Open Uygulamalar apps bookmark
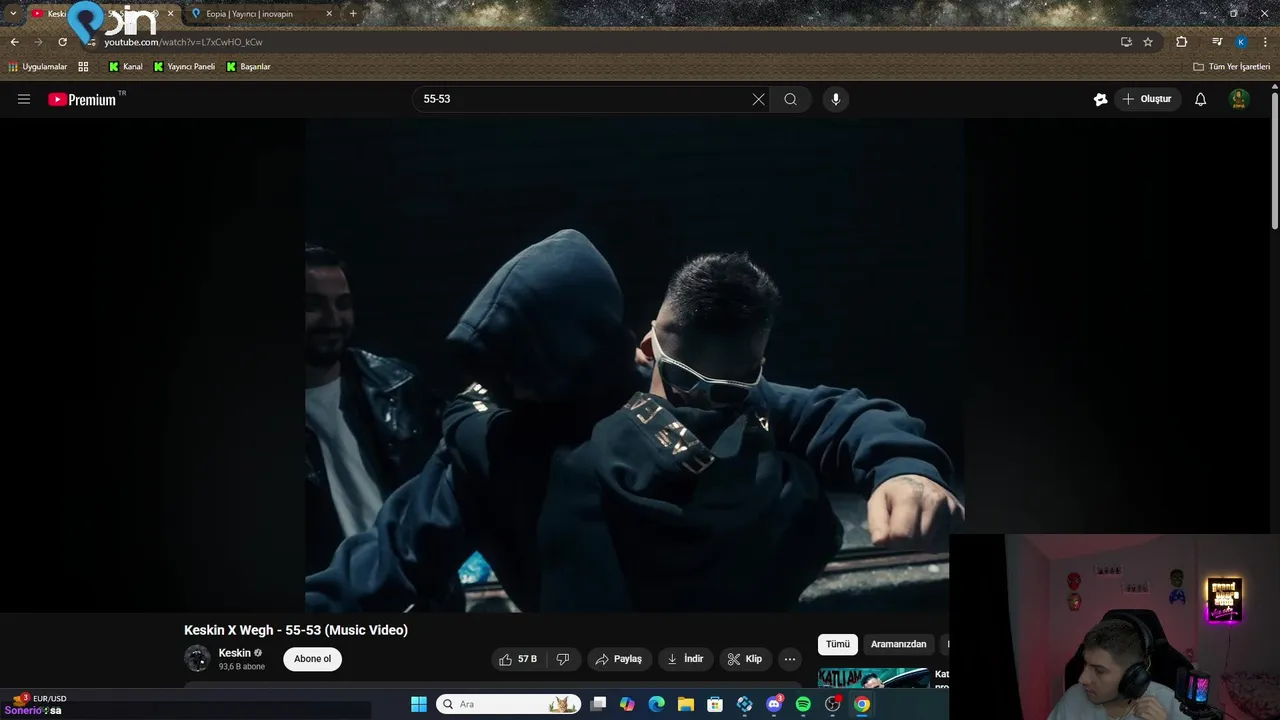Image resolution: width=1280 pixels, height=720 pixels. pos(38,67)
